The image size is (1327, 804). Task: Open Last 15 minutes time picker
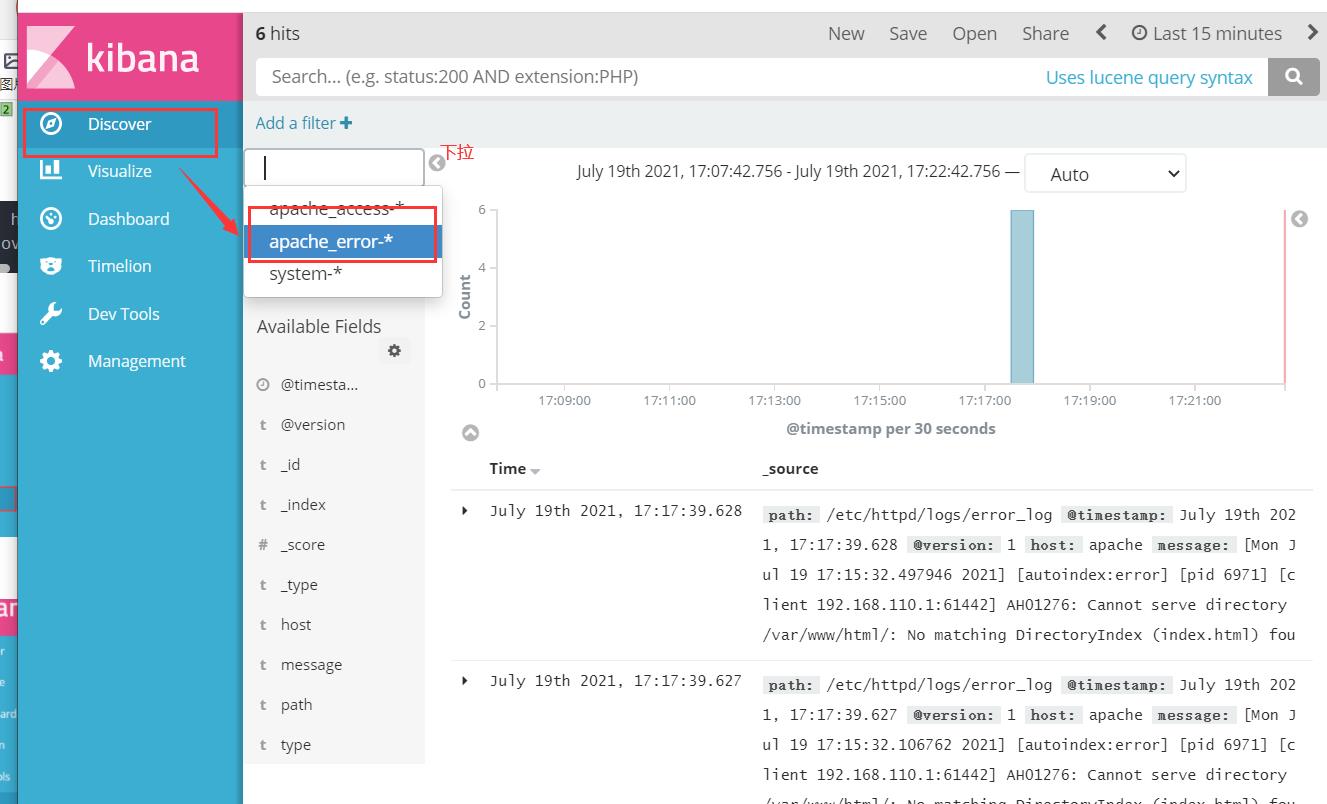(1206, 33)
